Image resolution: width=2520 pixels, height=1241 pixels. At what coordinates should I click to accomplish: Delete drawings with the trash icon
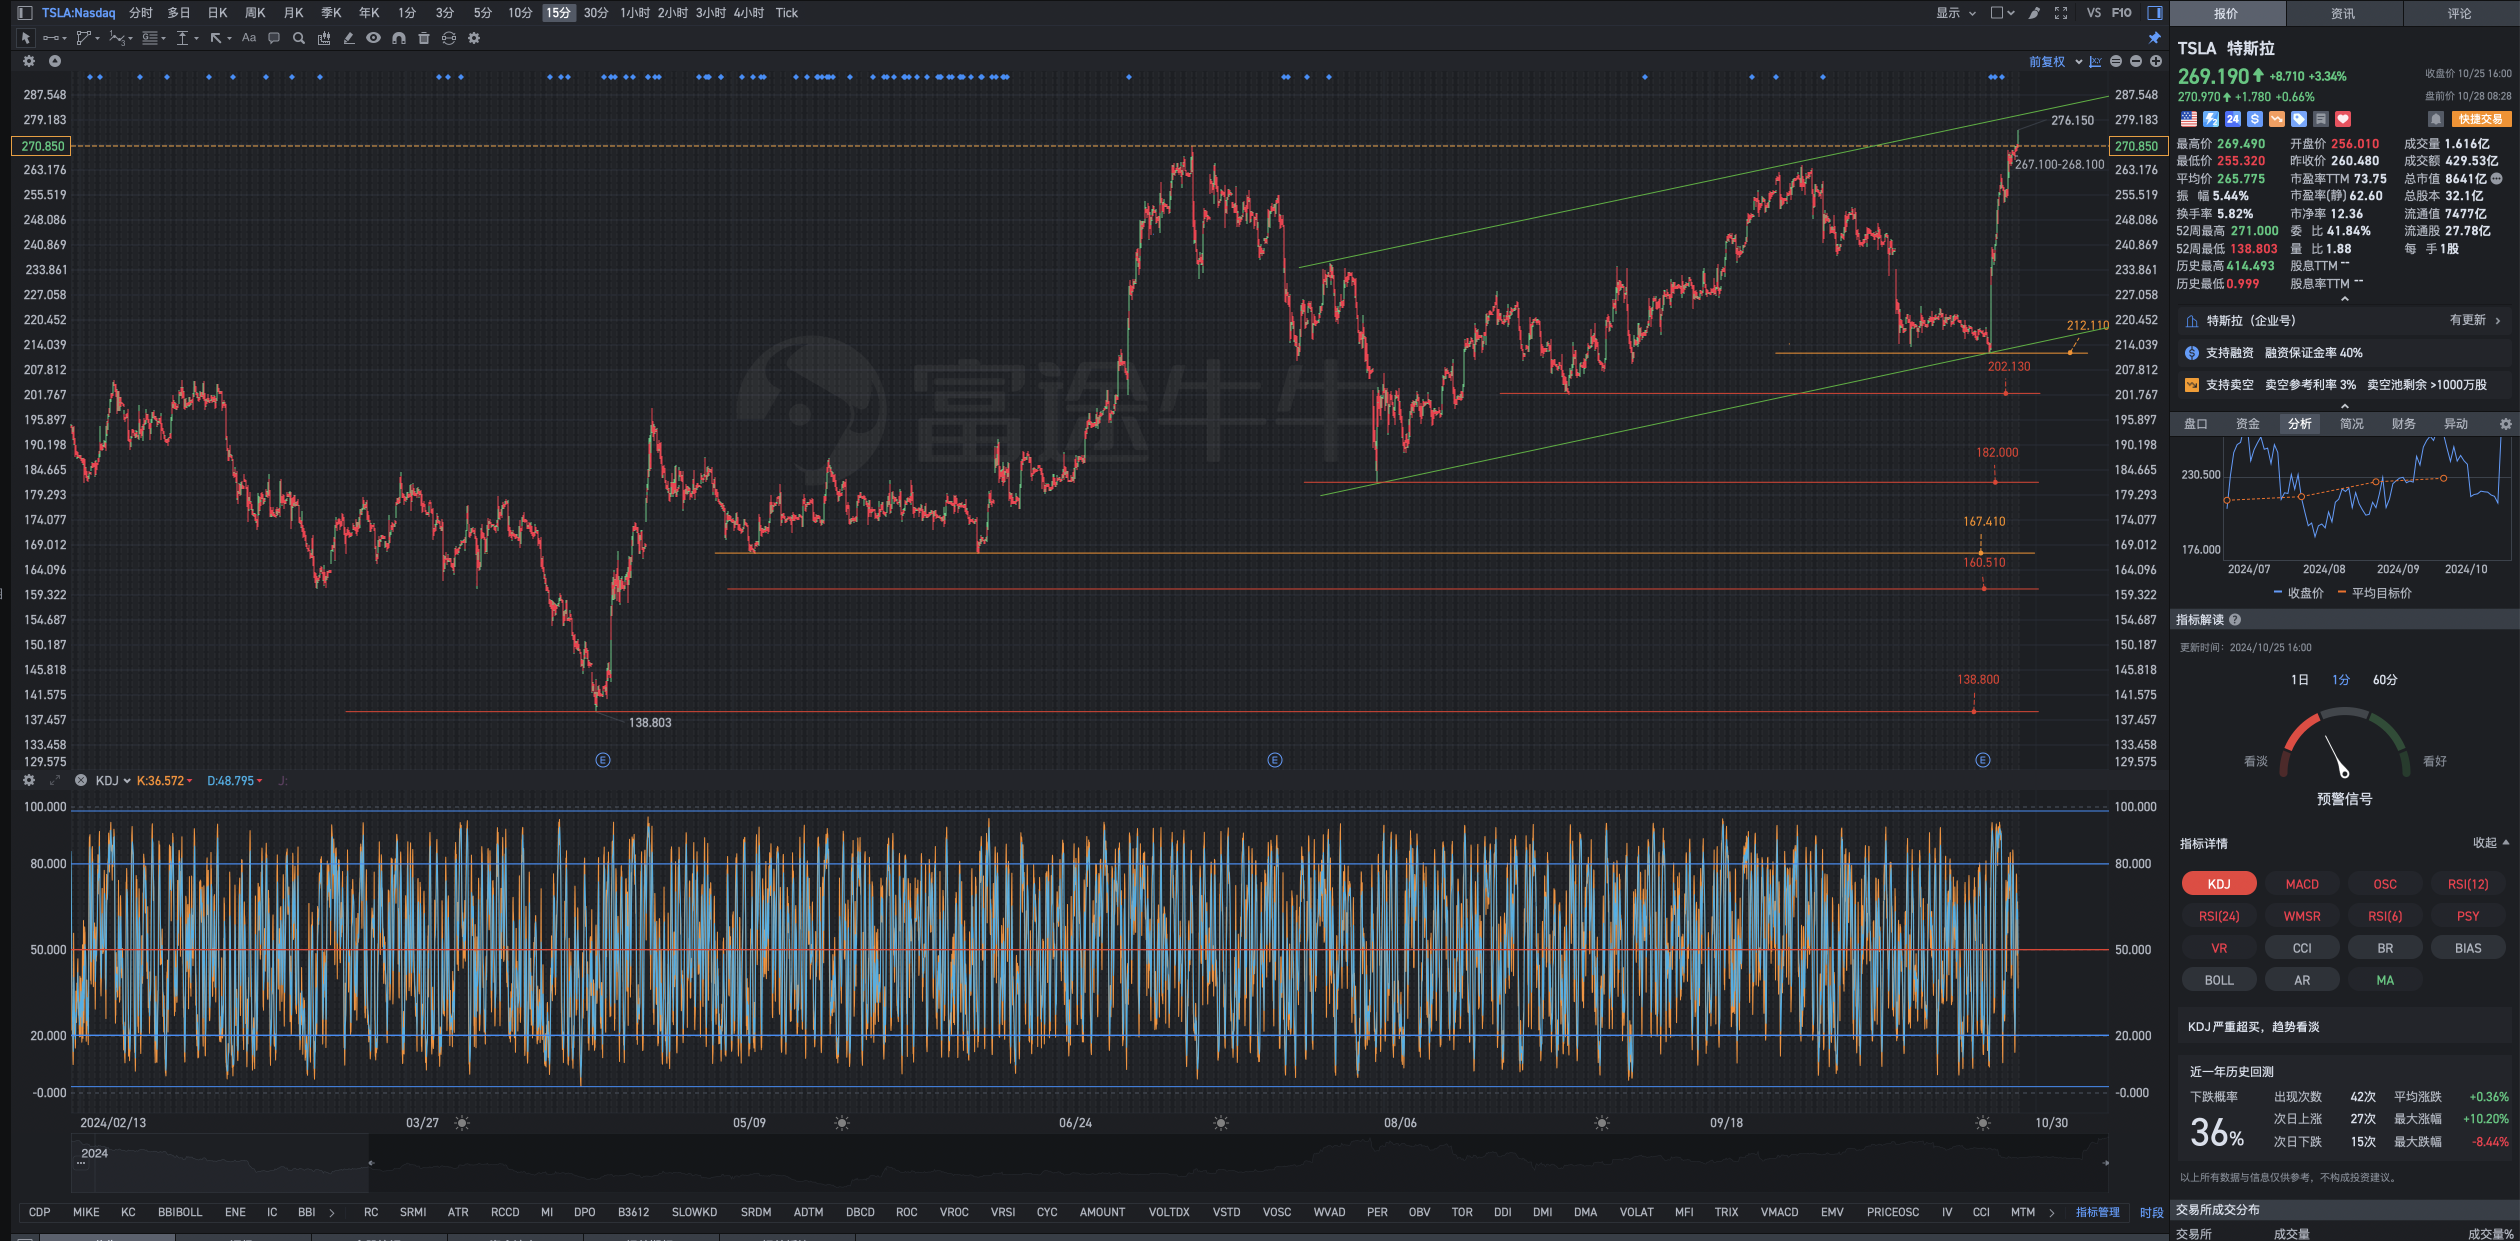(x=424, y=38)
